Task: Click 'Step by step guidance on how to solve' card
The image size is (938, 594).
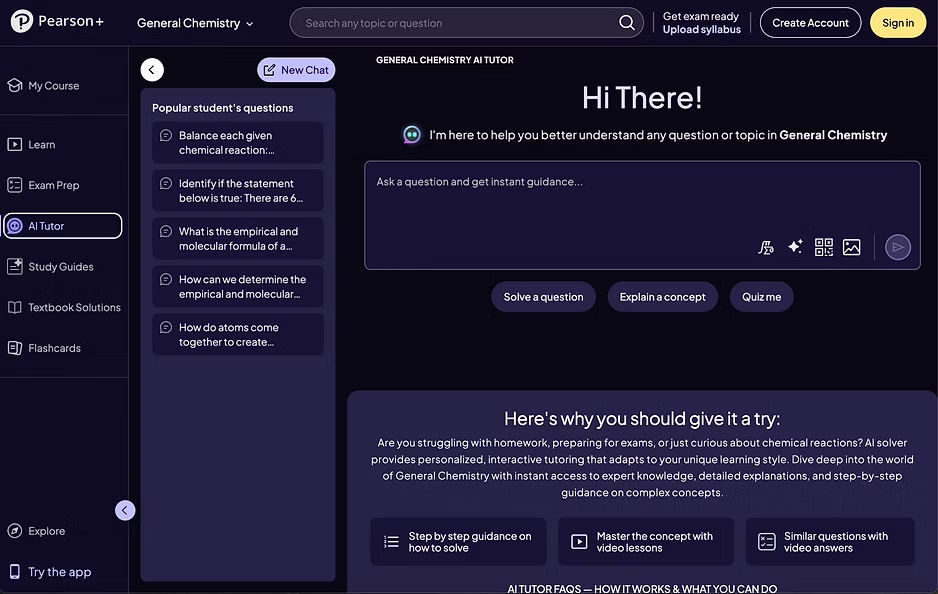Action: click(x=458, y=541)
